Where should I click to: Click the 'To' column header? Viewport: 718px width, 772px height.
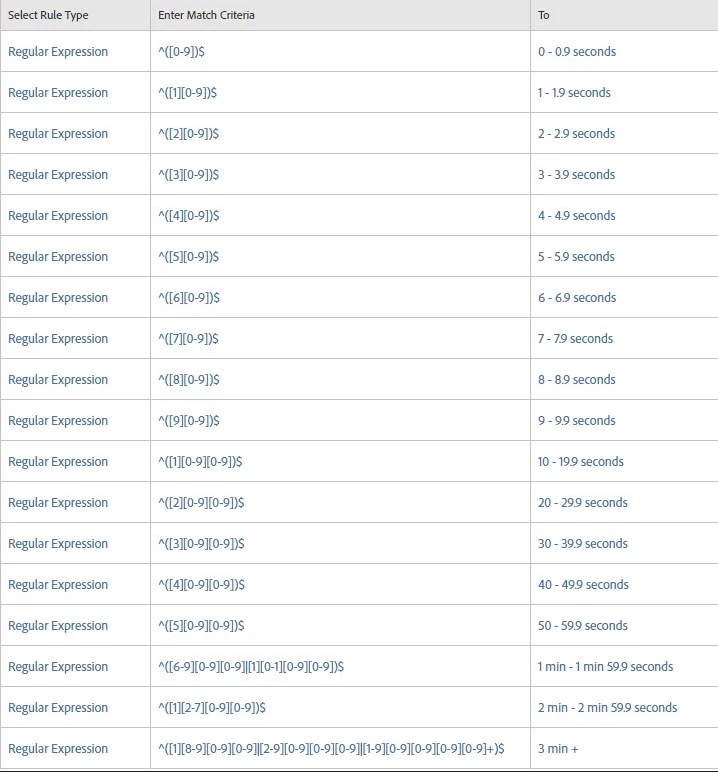544,15
